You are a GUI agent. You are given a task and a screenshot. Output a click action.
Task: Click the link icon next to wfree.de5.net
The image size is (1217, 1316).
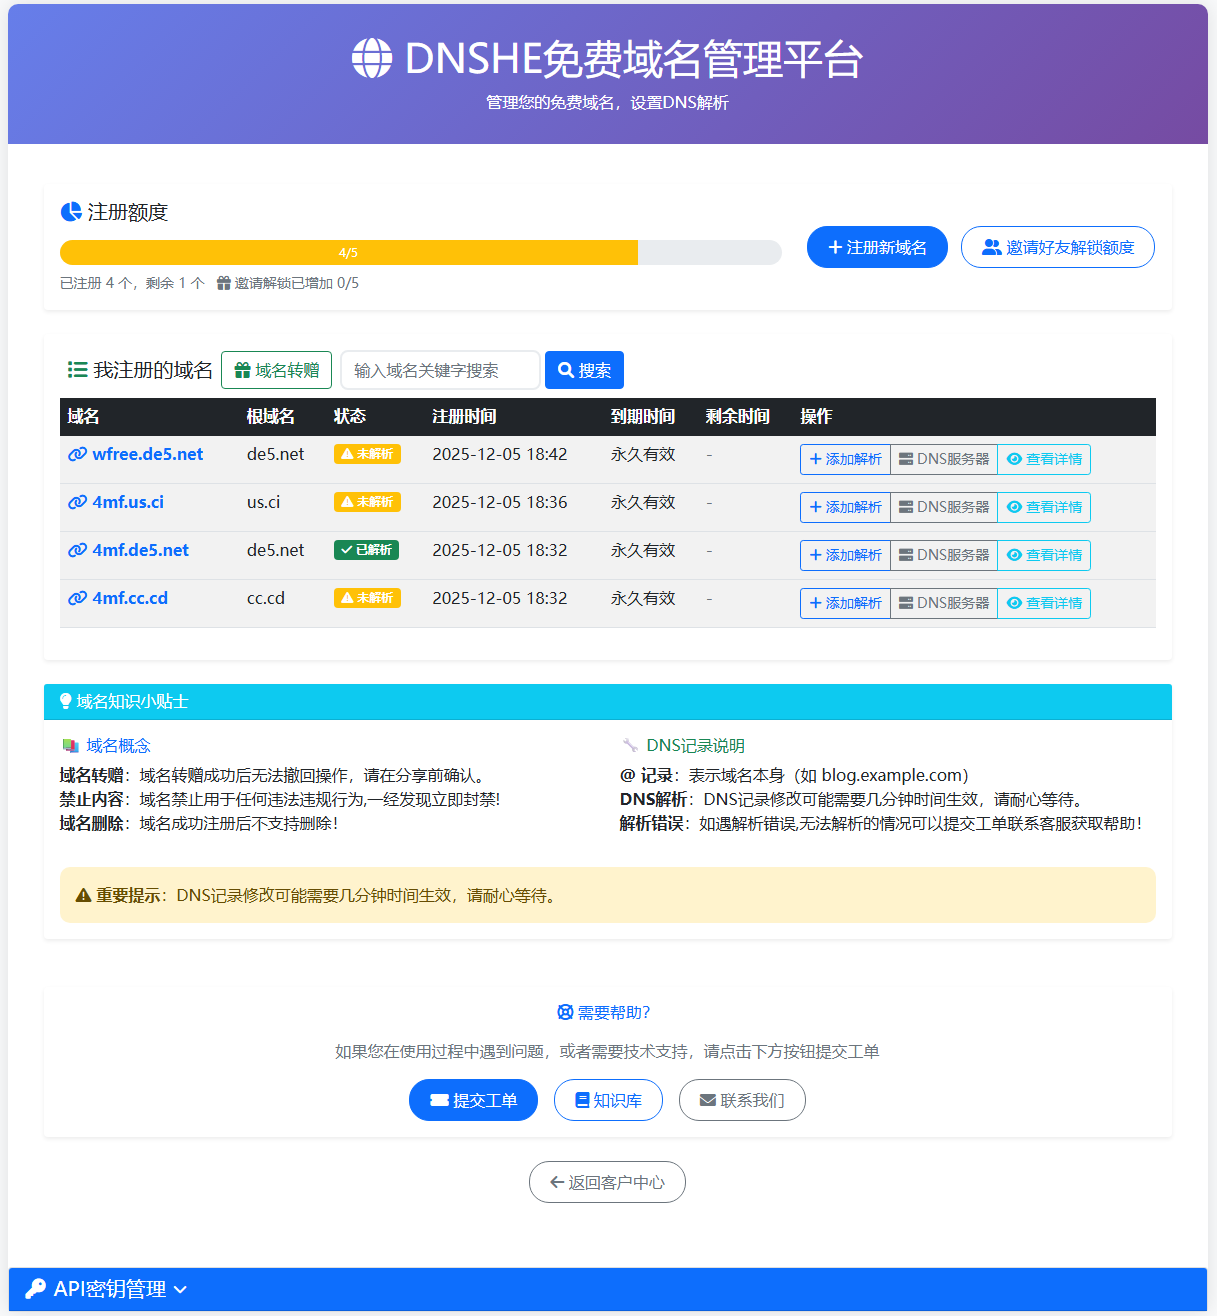77,454
